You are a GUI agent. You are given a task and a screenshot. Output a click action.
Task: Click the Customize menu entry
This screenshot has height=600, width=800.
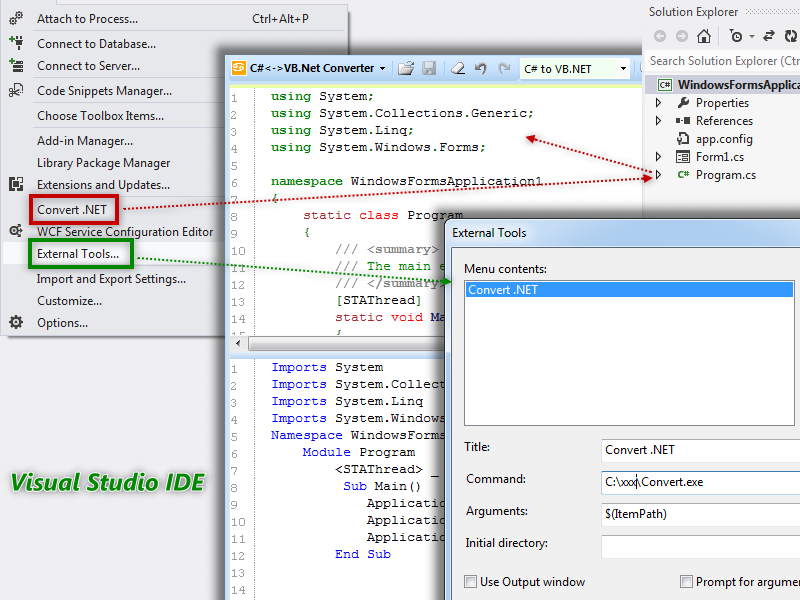click(69, 301)
